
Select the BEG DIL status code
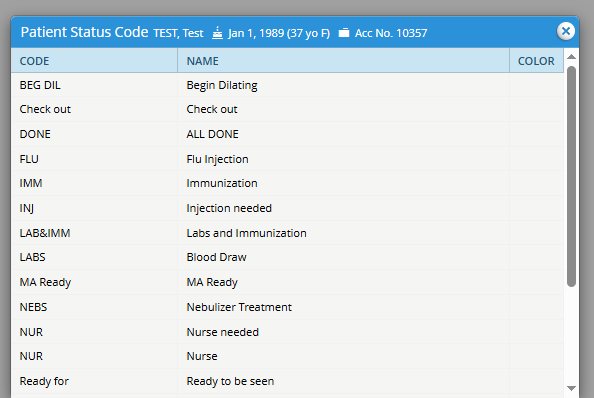(40, 85)
